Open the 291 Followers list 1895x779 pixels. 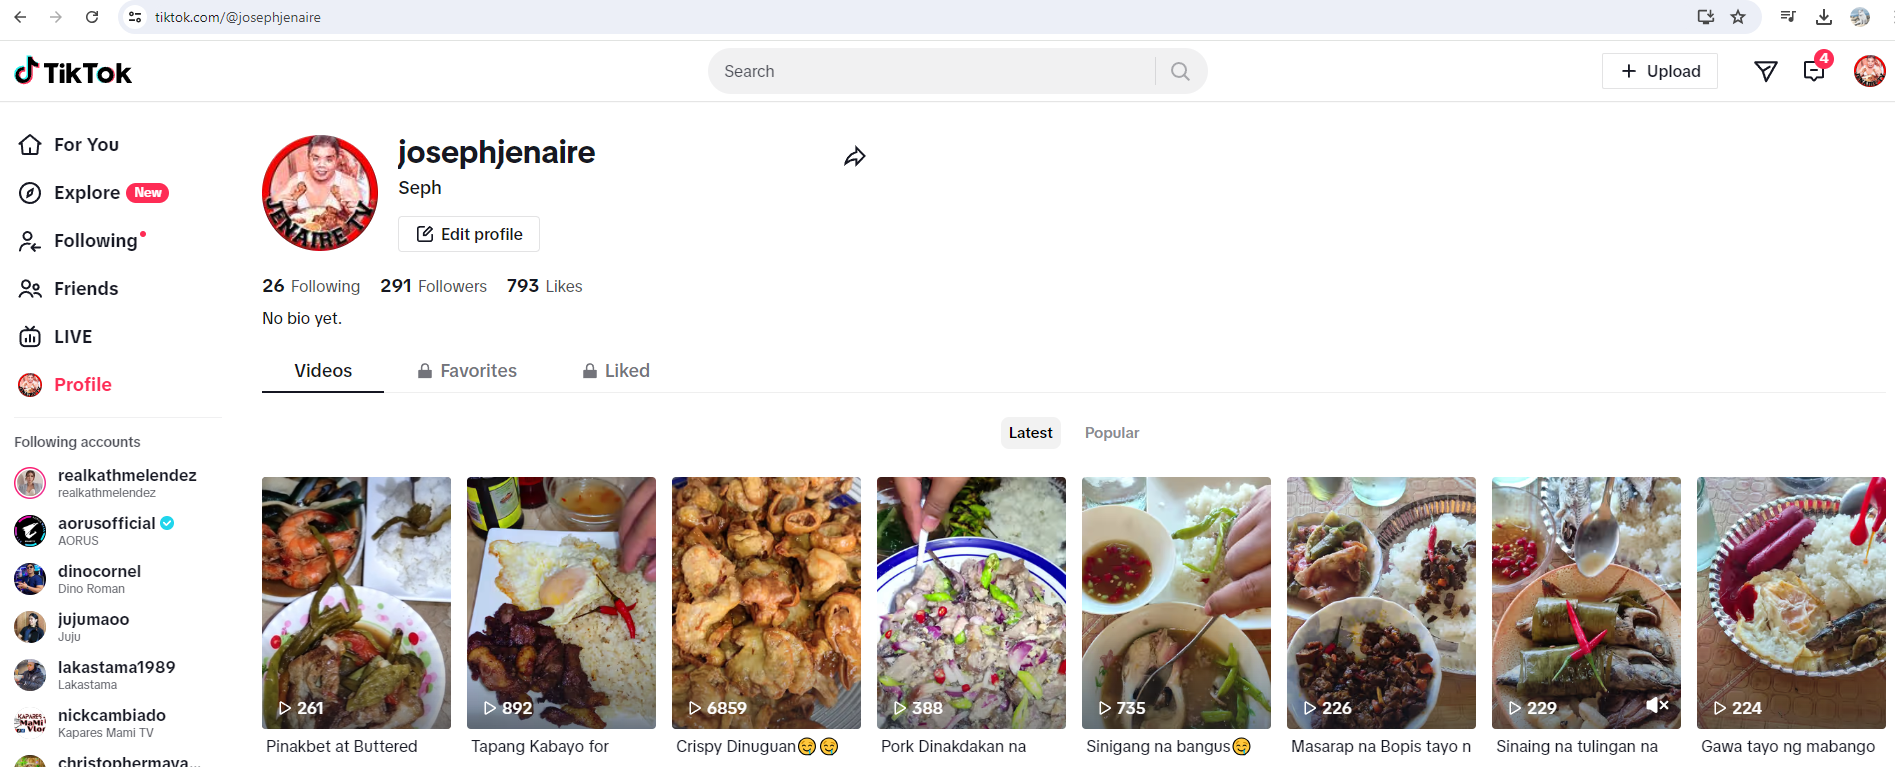click(x=433, y=286)
